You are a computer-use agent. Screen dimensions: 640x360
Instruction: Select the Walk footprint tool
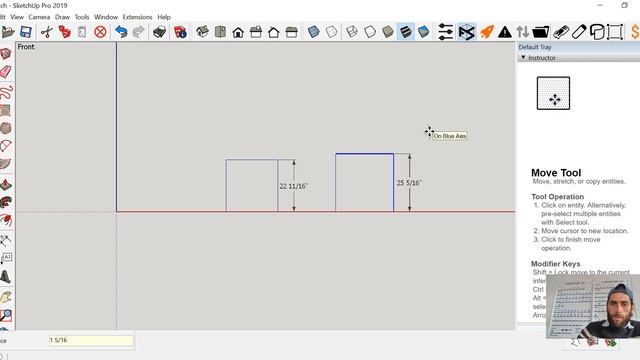point(5,277)
